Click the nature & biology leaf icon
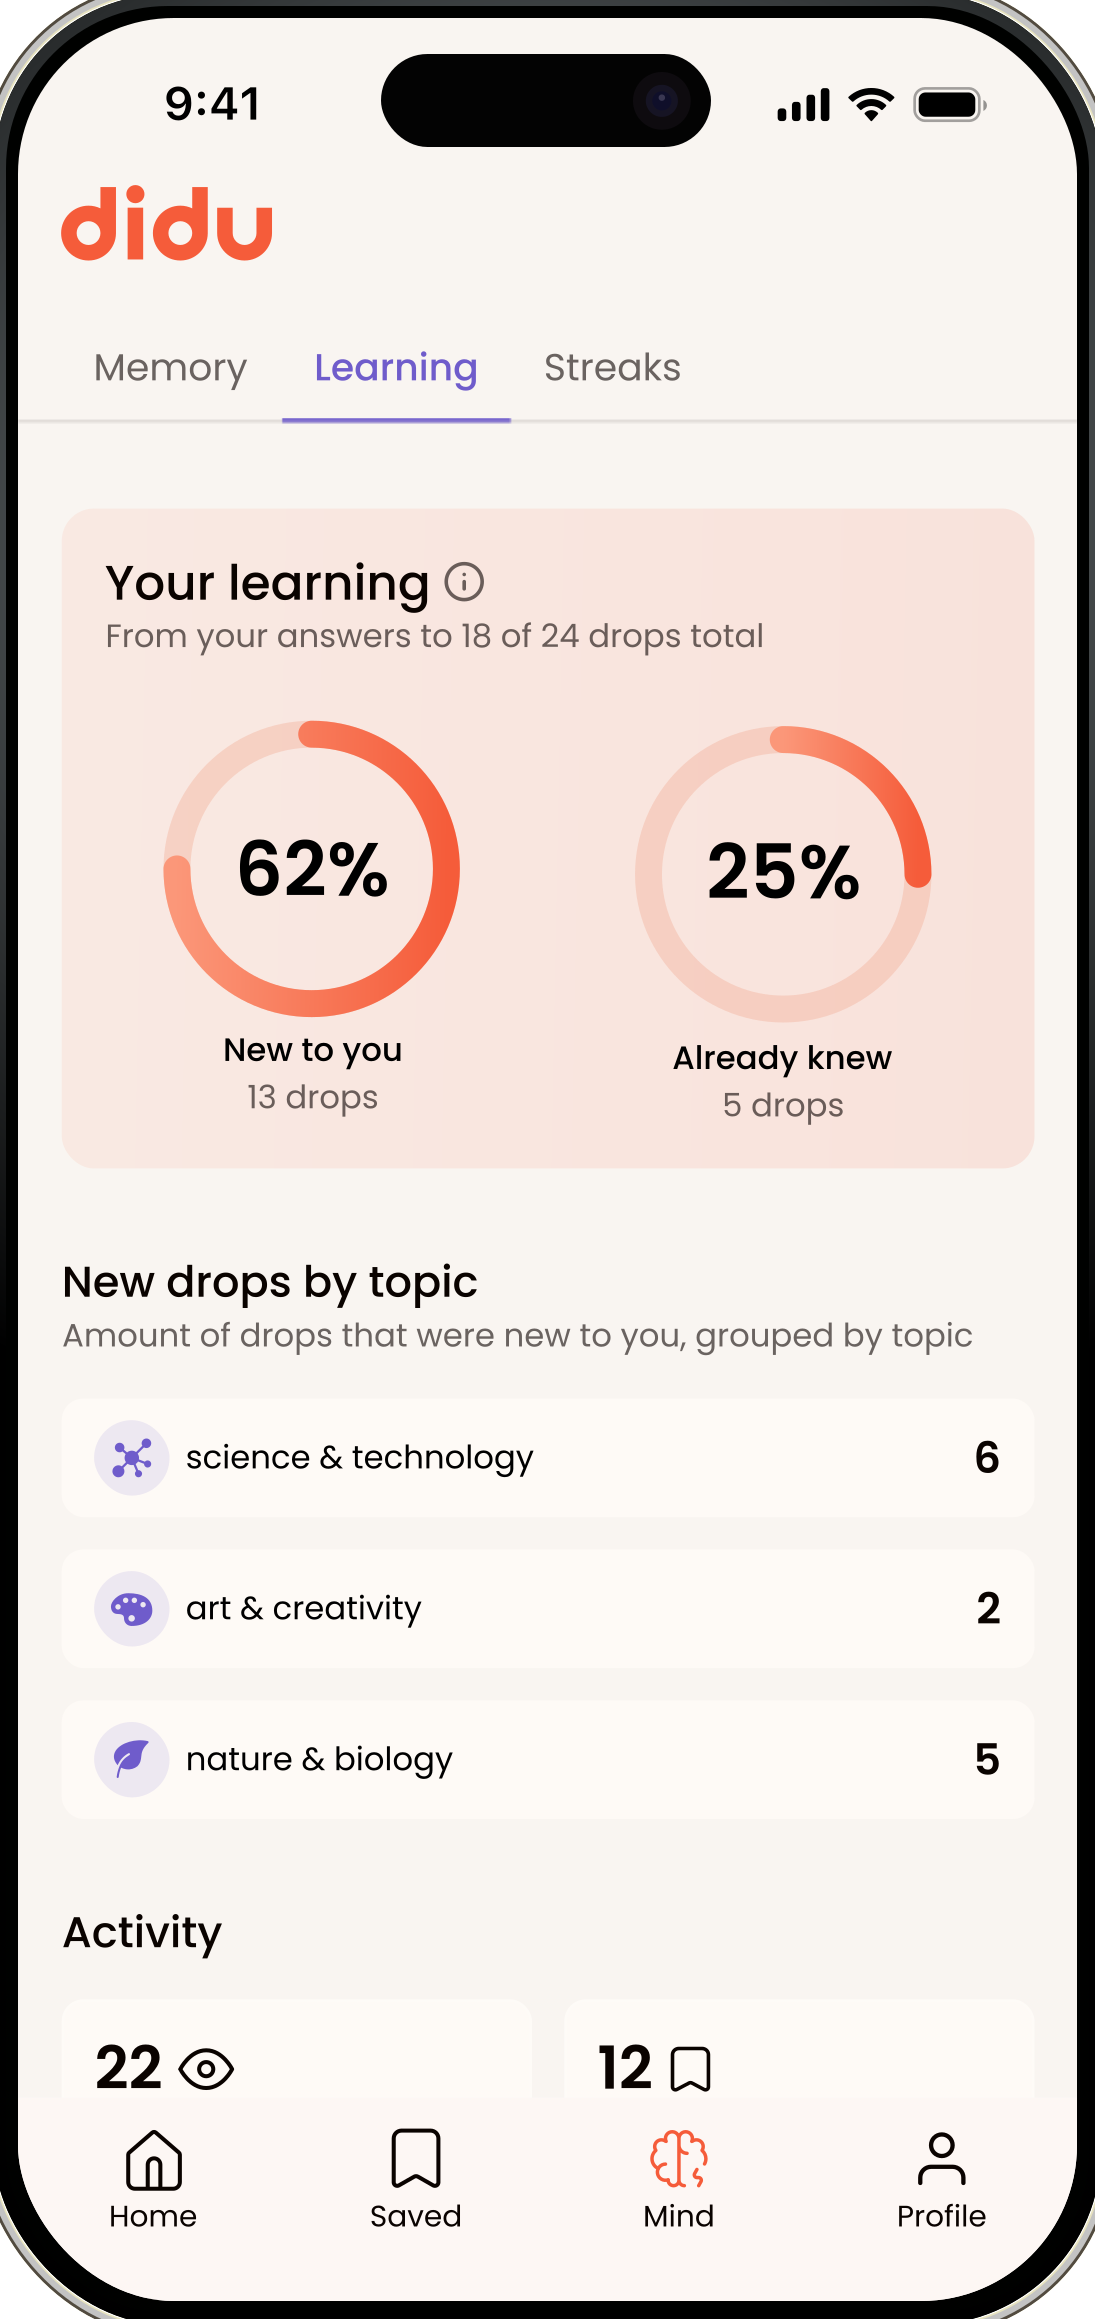The width and height of the screenshot is (1095, 2319). tap(131, 1759)
